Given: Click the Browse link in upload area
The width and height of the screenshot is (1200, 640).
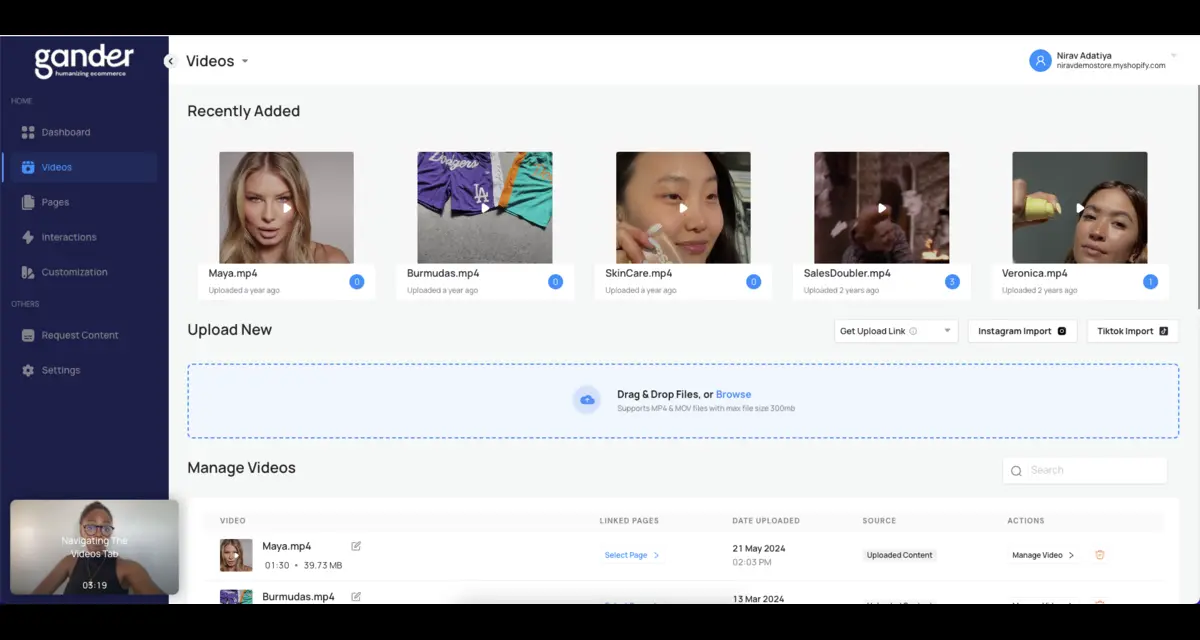Looking at the screenshot, I should (733, 395).
